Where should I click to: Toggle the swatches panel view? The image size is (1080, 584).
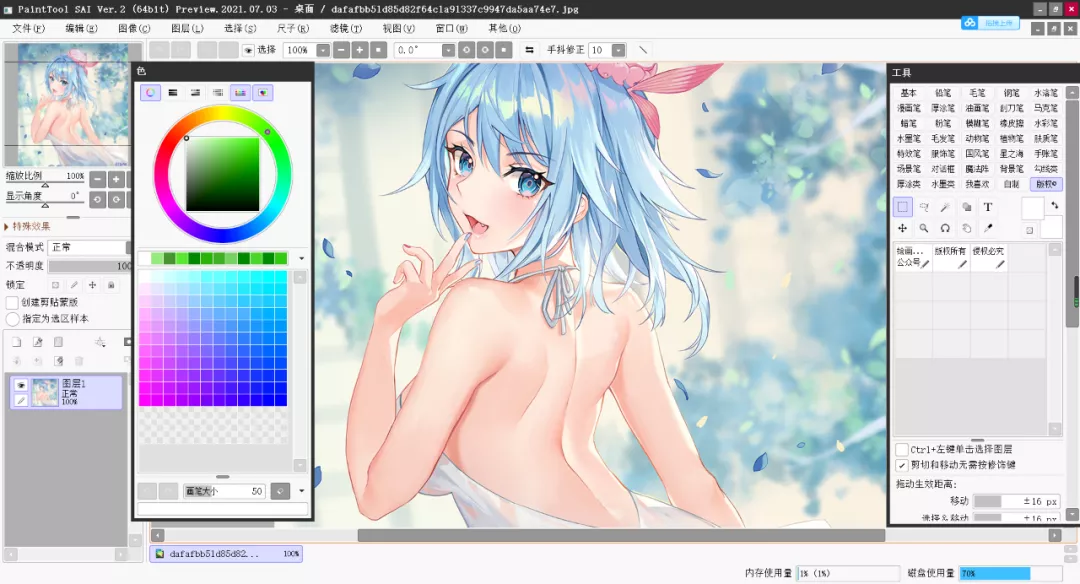(x=240, y=92)
